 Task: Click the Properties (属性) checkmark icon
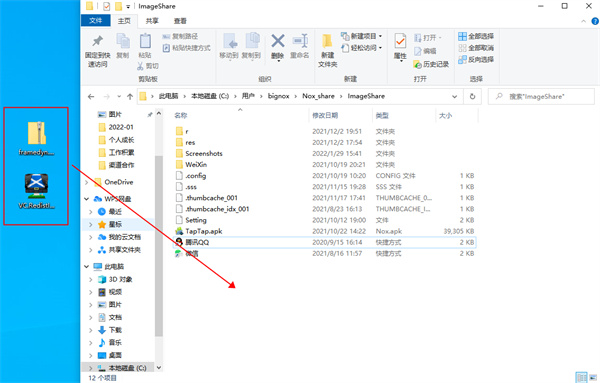click(400, 41)
